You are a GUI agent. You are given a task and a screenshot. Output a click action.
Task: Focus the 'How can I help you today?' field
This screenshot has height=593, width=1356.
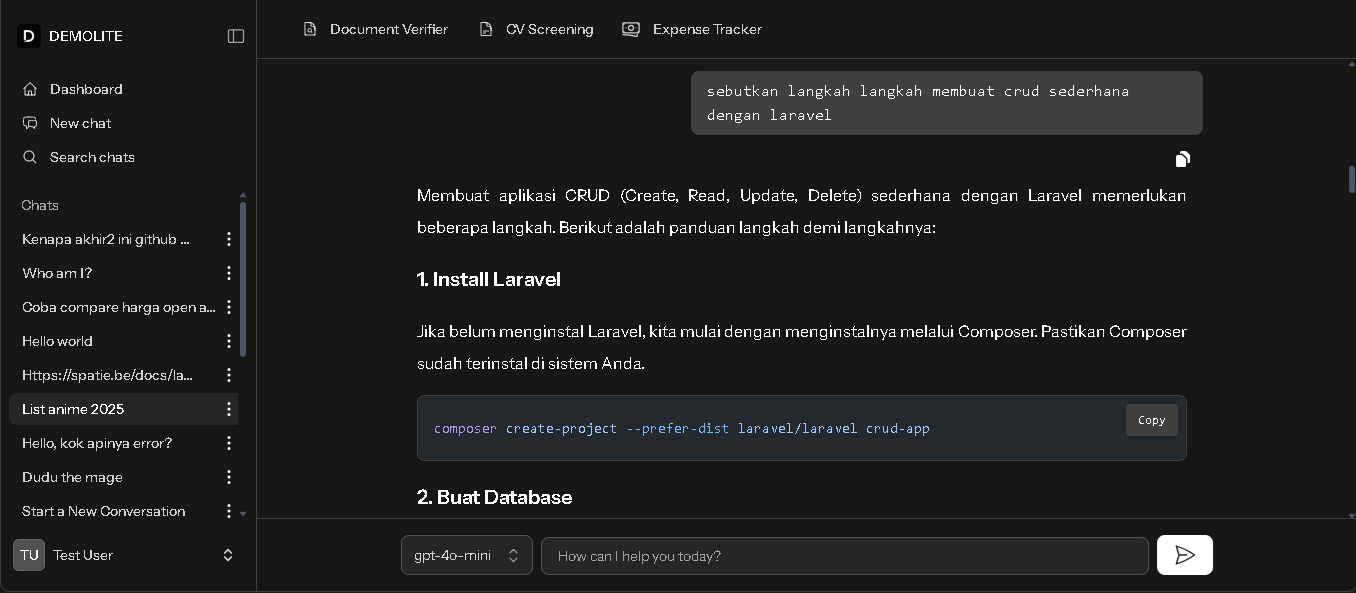[844, 556]
